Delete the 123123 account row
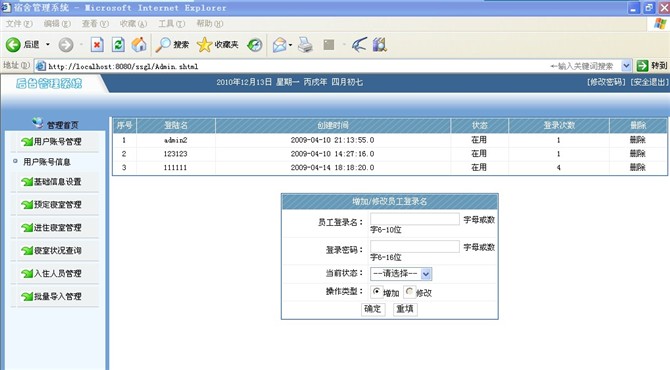670x370 pixels. click(638, 153)
